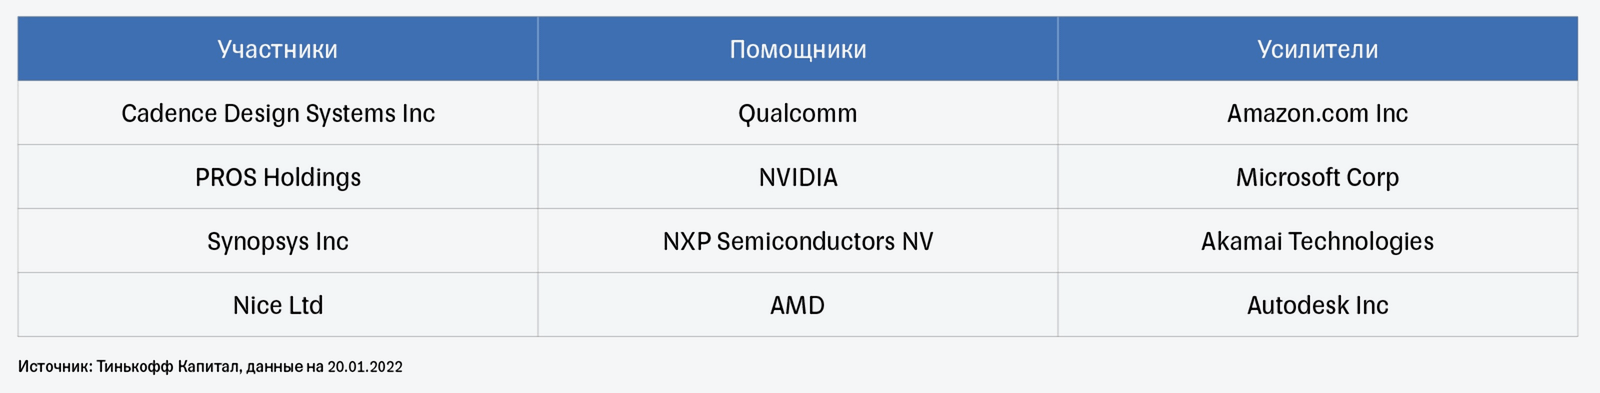1600x393 pixels.
Task: Select the Microsoft Corp cell
Action: (x=1318, y=177)
